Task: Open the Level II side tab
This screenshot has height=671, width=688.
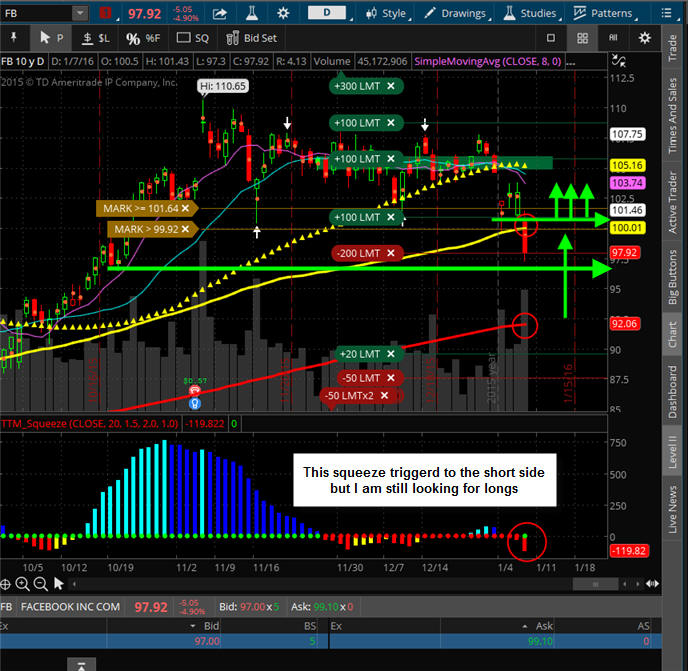Action: 672,452
